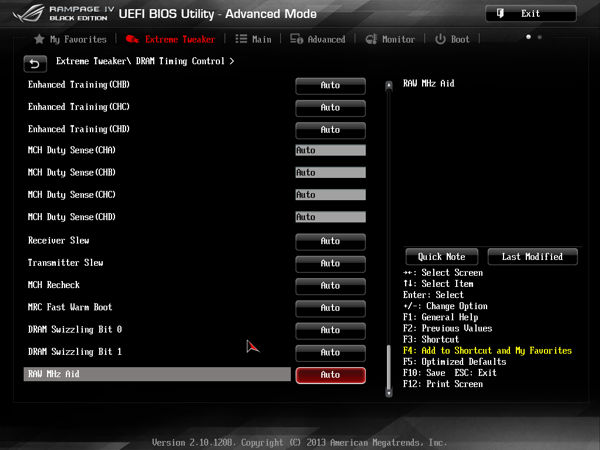Select the DRAM Swizzling Bit 1 label
Image resolution: width=600 pixels, height=450 pixels.
coord(75,352)
